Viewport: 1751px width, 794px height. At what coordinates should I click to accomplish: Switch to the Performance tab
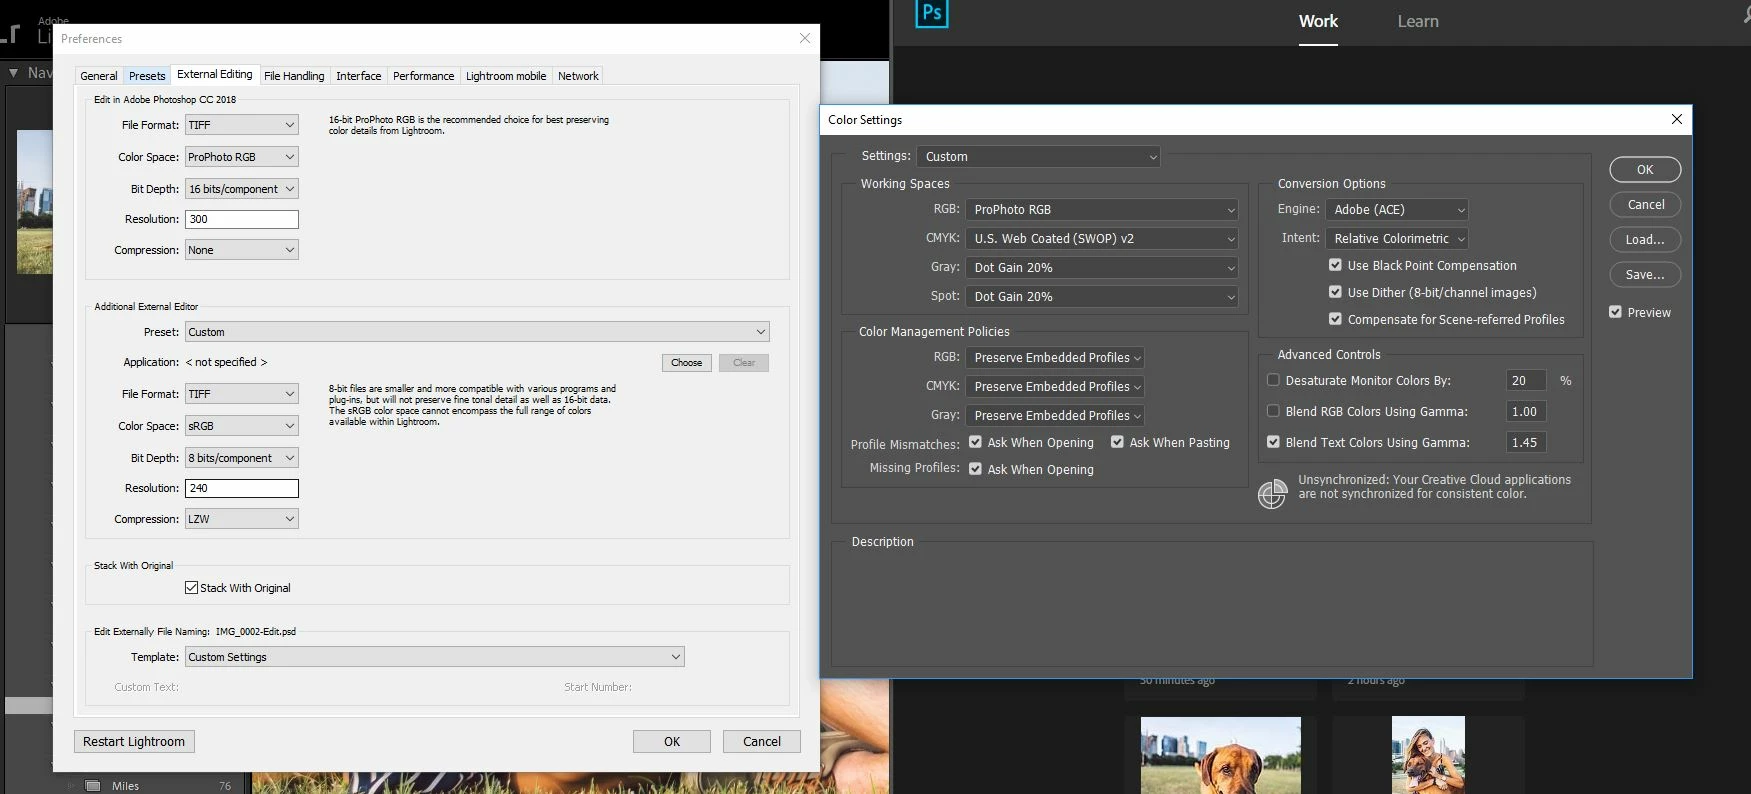click(x=423, y=76)
